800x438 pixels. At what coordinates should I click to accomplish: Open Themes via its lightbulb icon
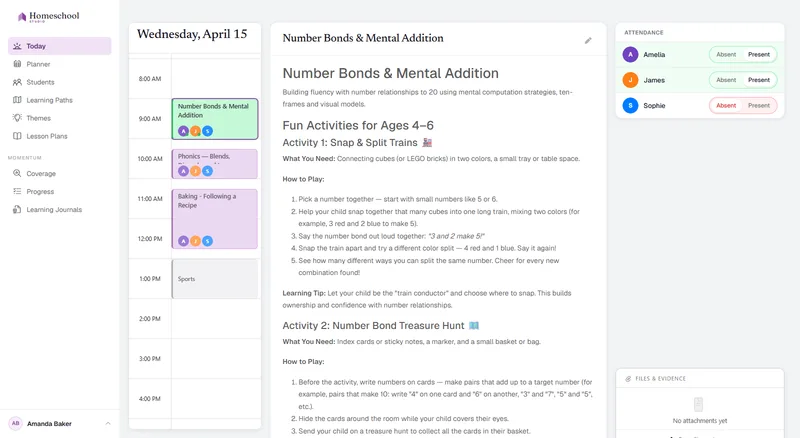tap(17, 118)
